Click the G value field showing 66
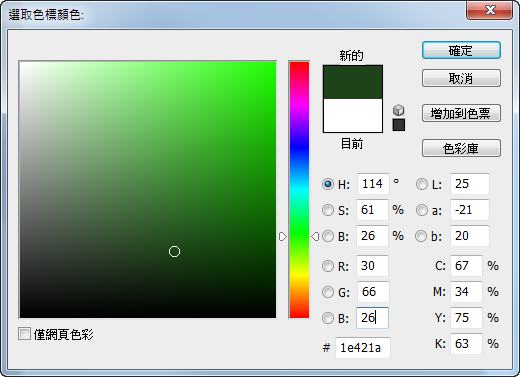Image resolution: width=520 pixels, height=377 pixels. click(x=373, y=292)
